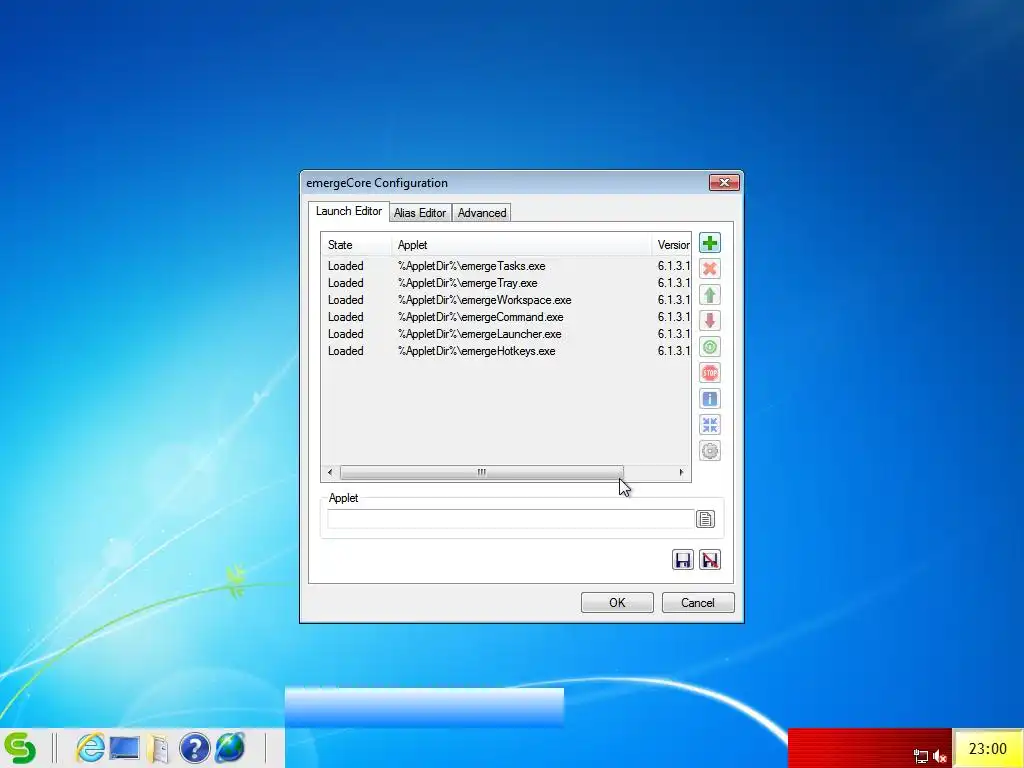Switch to the Alias Editor tab
Viewport: 1024px width, 768px height.
point(420,213)
